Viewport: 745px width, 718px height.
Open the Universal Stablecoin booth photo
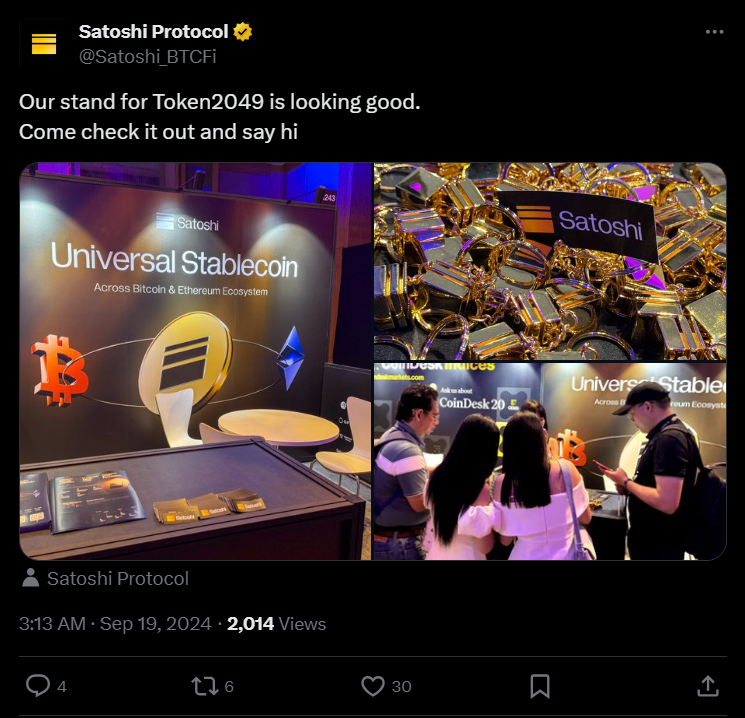[x=195, y=361]
